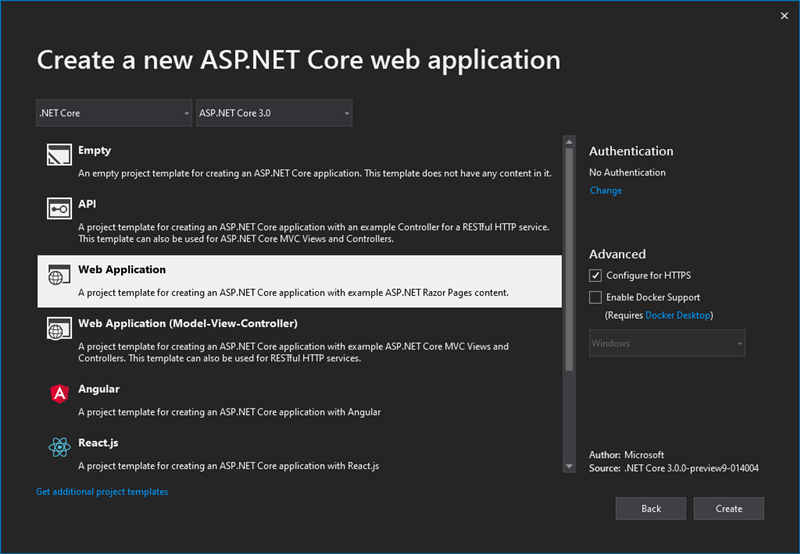This screenshot has height=554, width=800.
Task: Open the ASP.NET Core 3.0 version dropdown
Action: [275, 114]
